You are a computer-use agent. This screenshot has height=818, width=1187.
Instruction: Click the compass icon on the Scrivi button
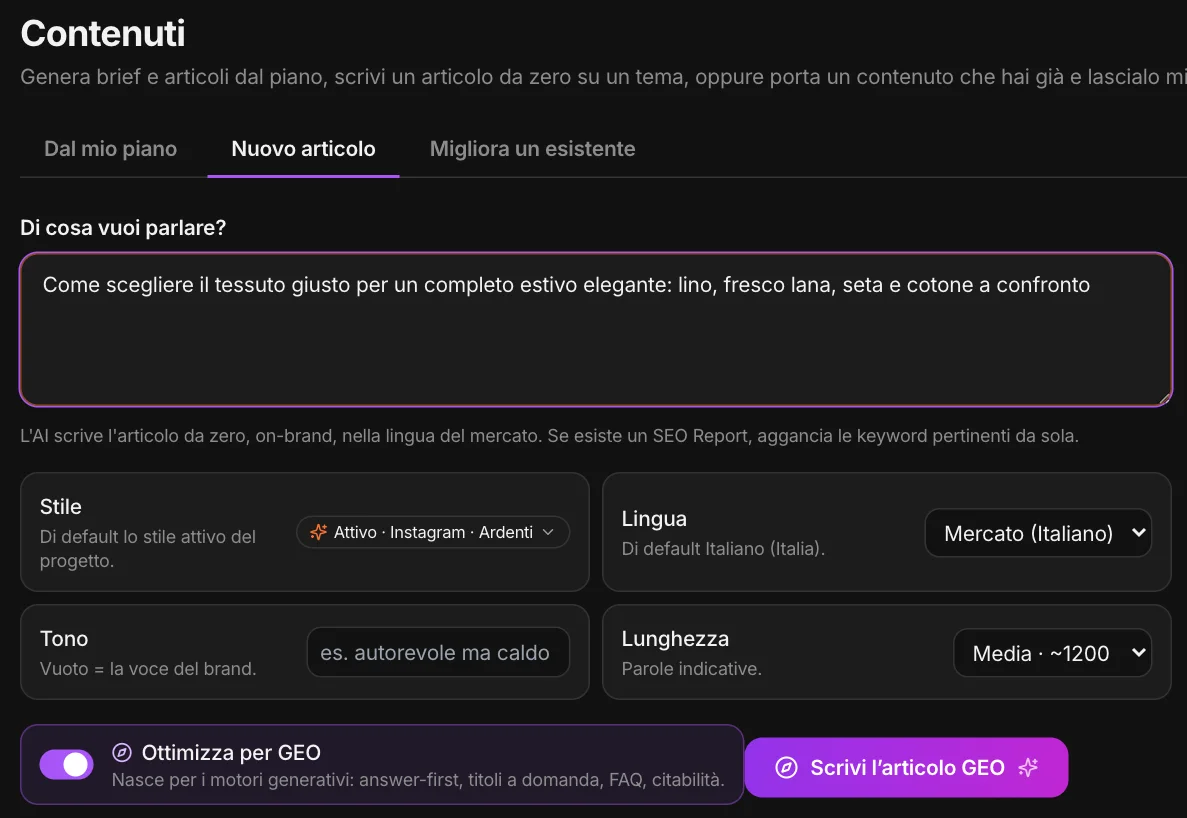pos(787,767)
